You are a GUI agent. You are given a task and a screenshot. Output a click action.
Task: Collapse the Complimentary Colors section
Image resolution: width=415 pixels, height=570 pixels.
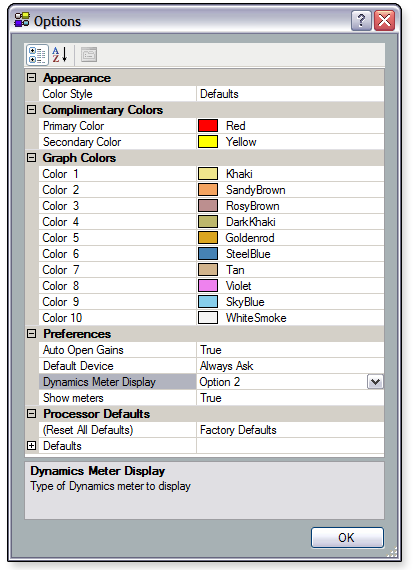click(x=32, y=109)
